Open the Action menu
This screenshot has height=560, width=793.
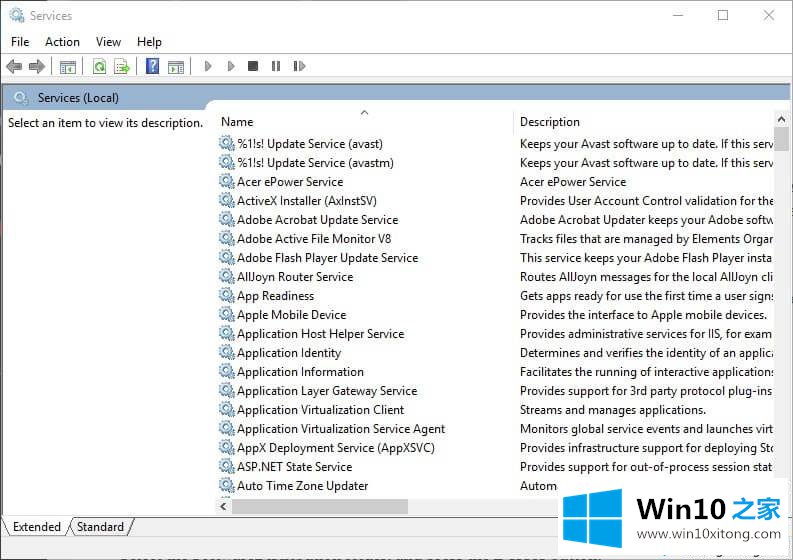(62, 42)
